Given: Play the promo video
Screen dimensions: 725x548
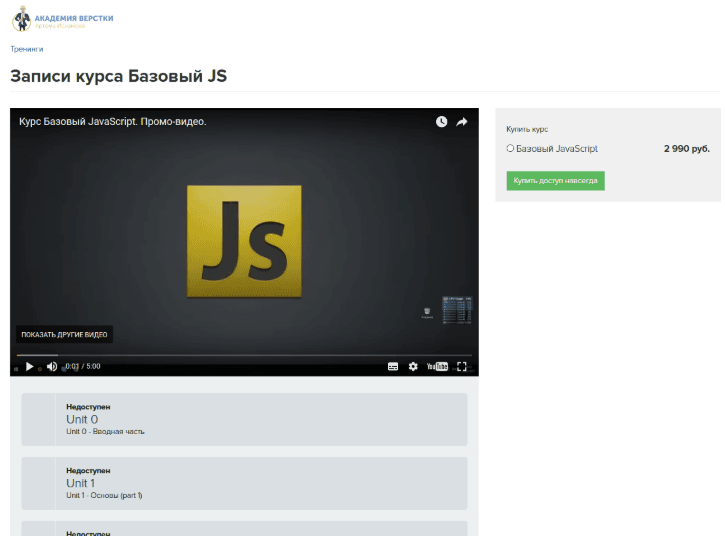Looking at the screenshot, I should pos(29,367).
